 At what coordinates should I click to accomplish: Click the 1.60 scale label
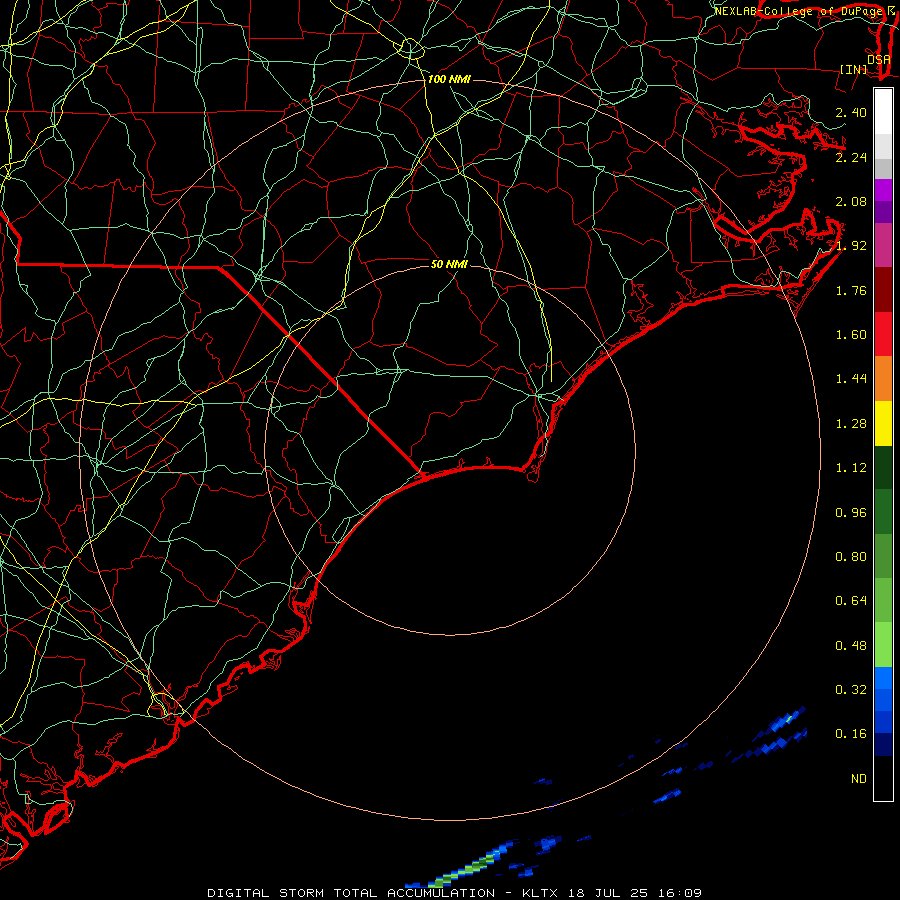(x=851, y=335)
